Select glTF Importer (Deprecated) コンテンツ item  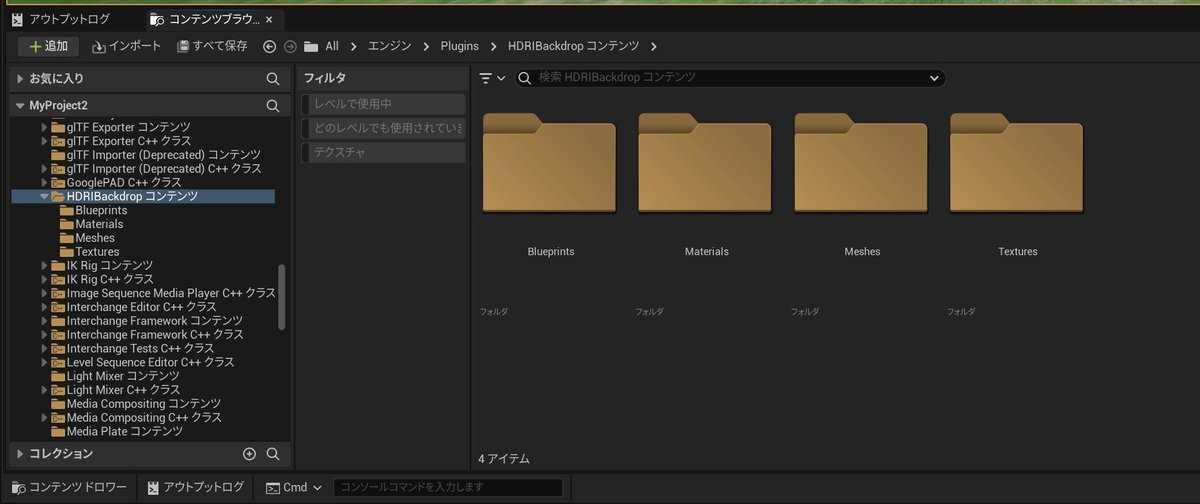click(163, 155)
